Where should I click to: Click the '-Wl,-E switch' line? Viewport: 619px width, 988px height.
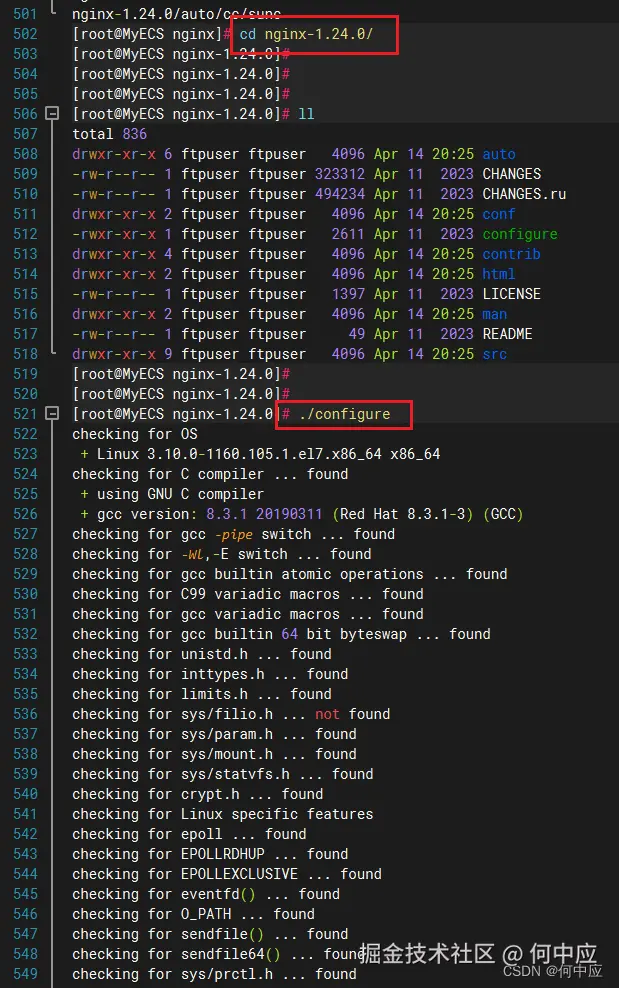pos(221,554)
